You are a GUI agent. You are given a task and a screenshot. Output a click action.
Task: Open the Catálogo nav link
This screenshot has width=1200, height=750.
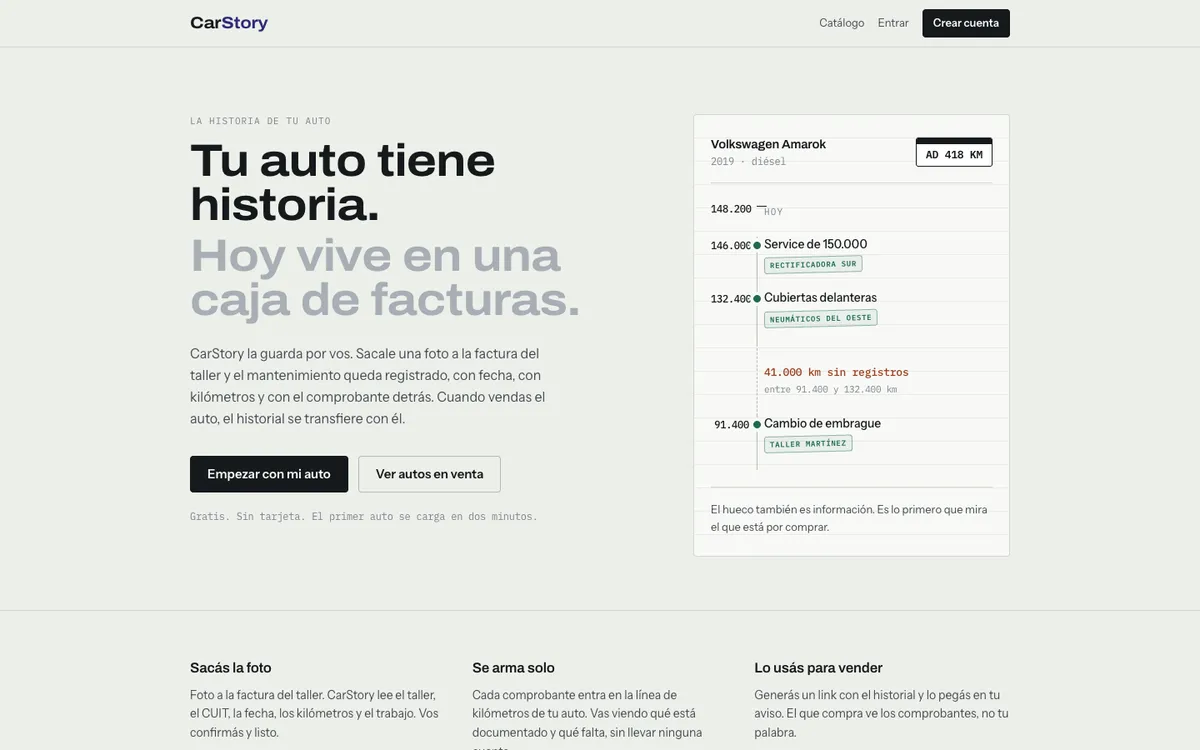pyautogui.click(x=842, y=23)
